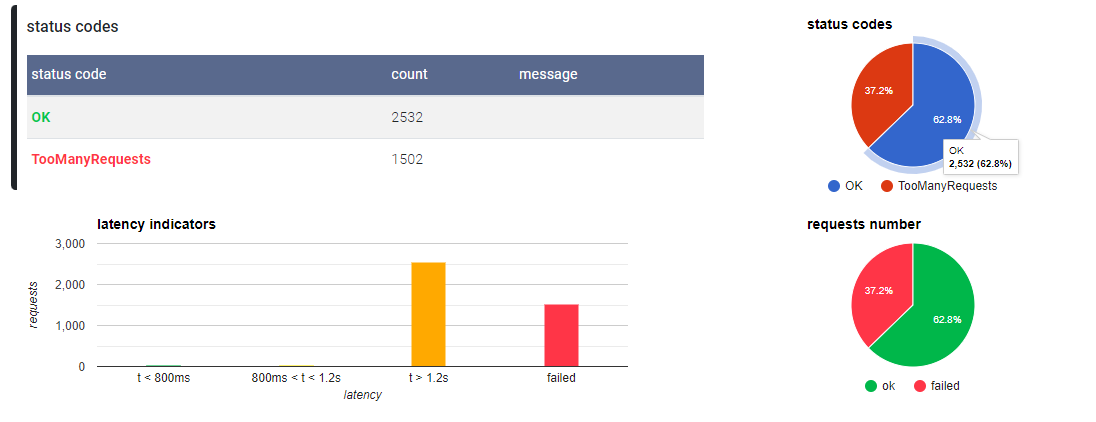
Task: Click the red TooManyRequests legend dot
Action: click(x=887, y=185)
